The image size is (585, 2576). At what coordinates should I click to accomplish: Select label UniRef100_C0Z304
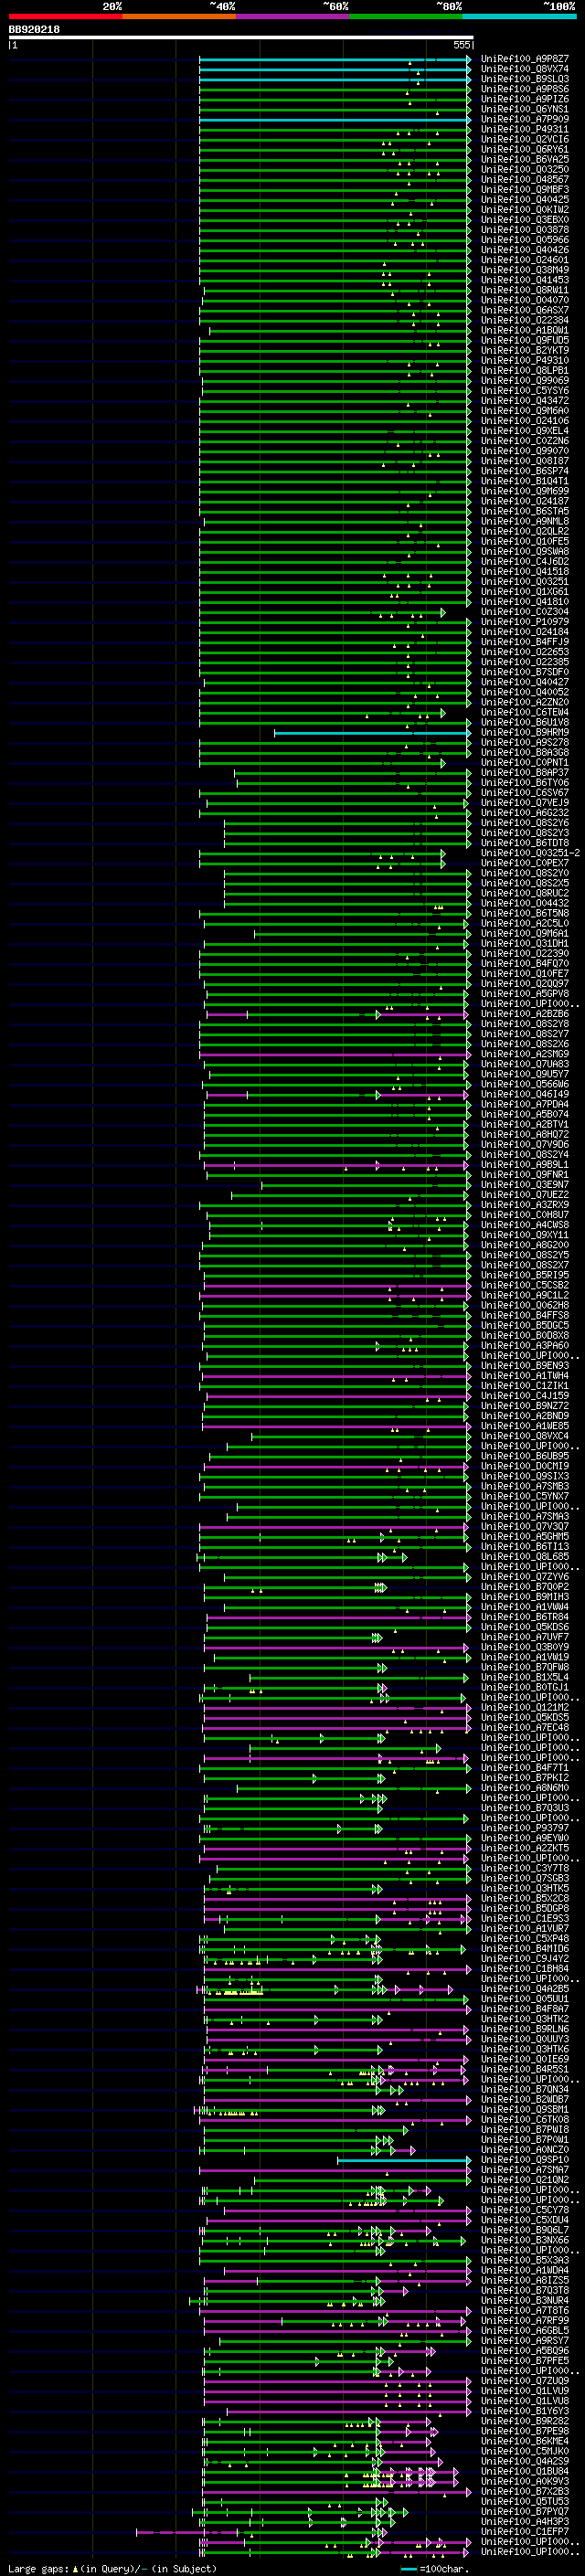[x=525, y=612]
